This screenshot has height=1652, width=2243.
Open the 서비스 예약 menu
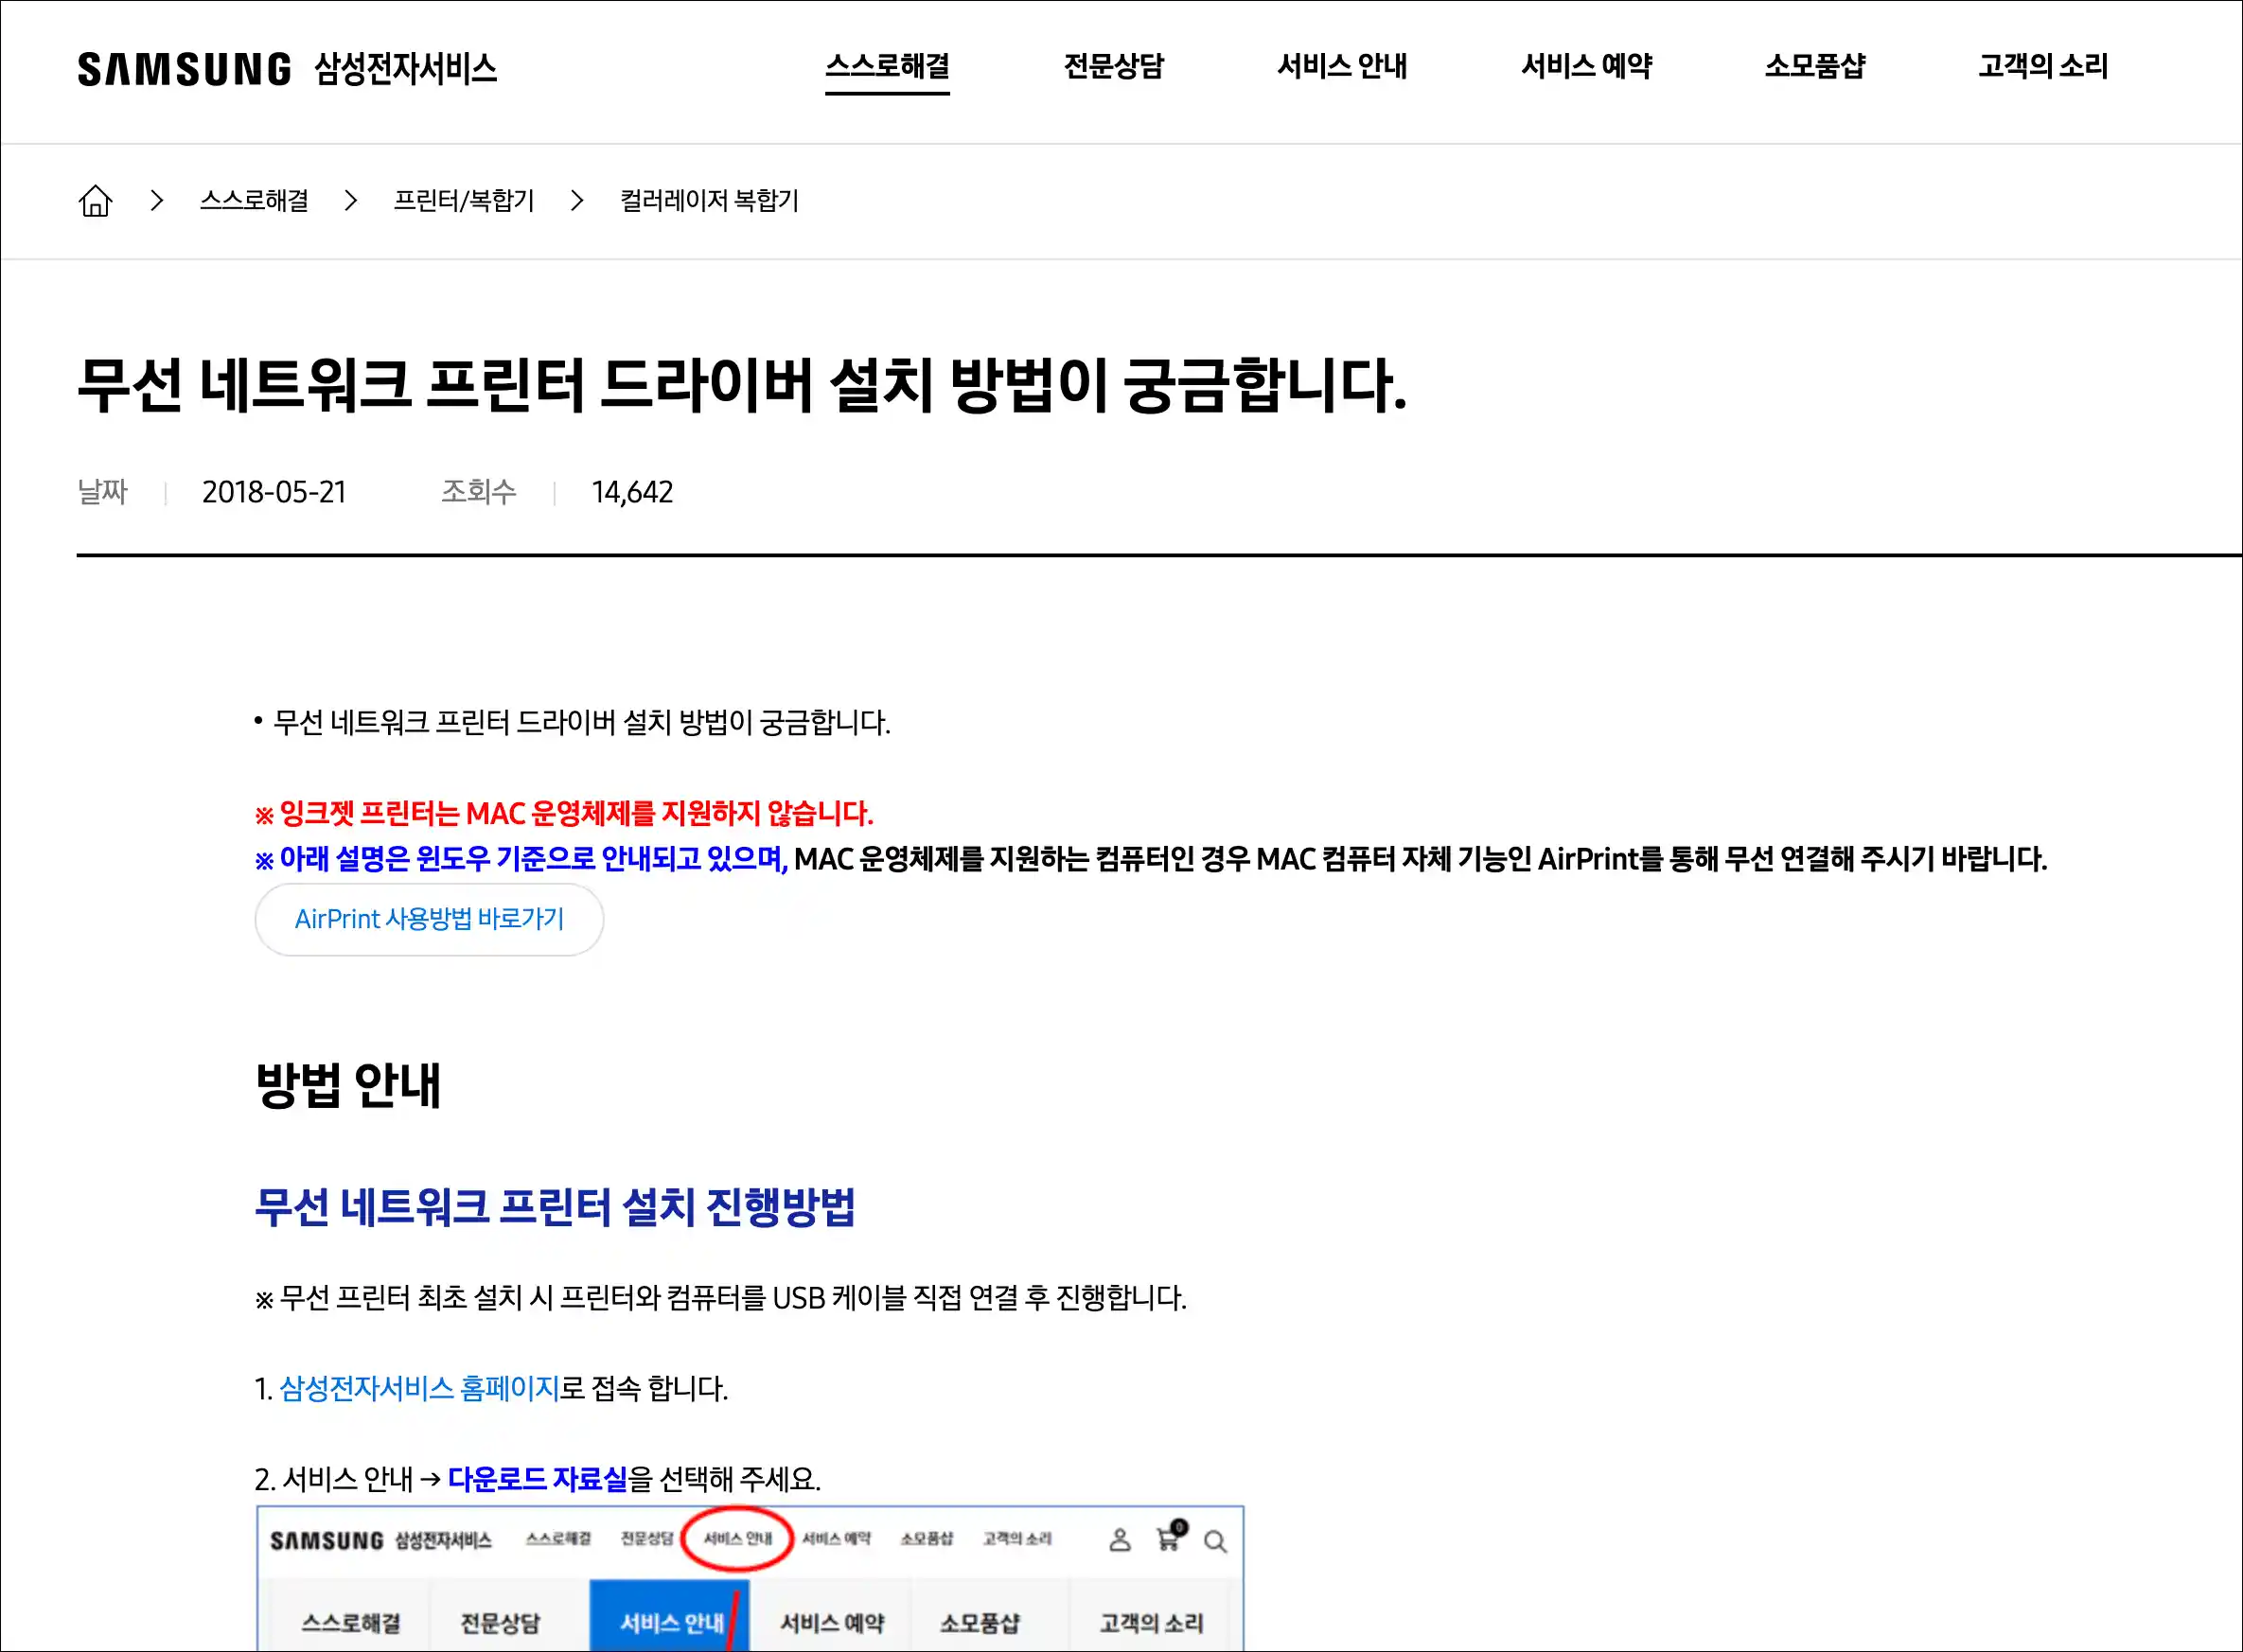pos(1586,67)
